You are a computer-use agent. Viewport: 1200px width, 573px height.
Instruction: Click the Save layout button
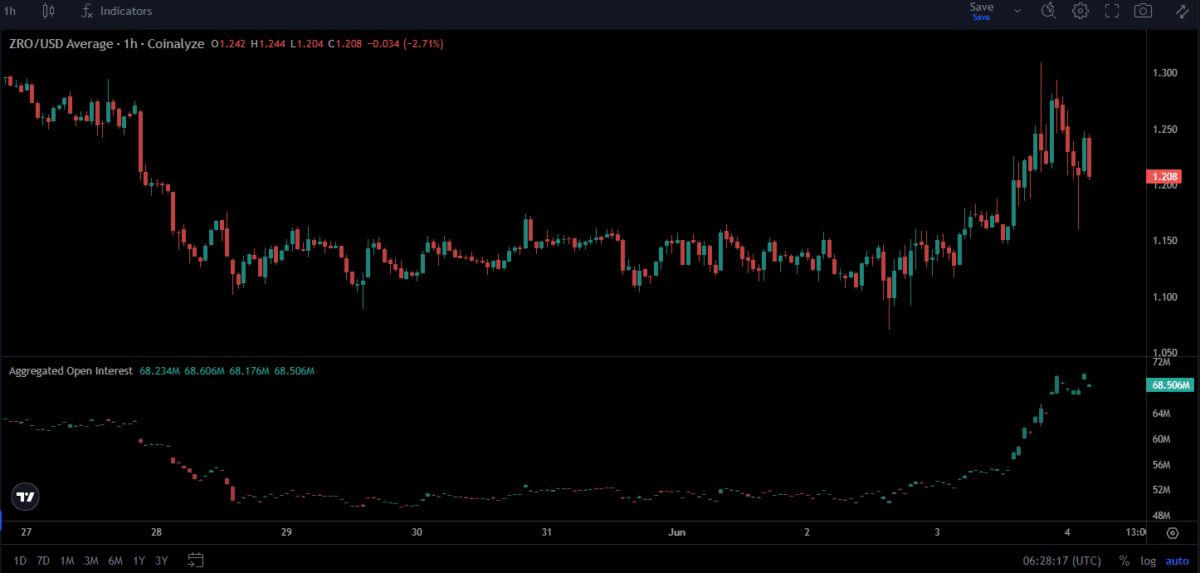981,11
